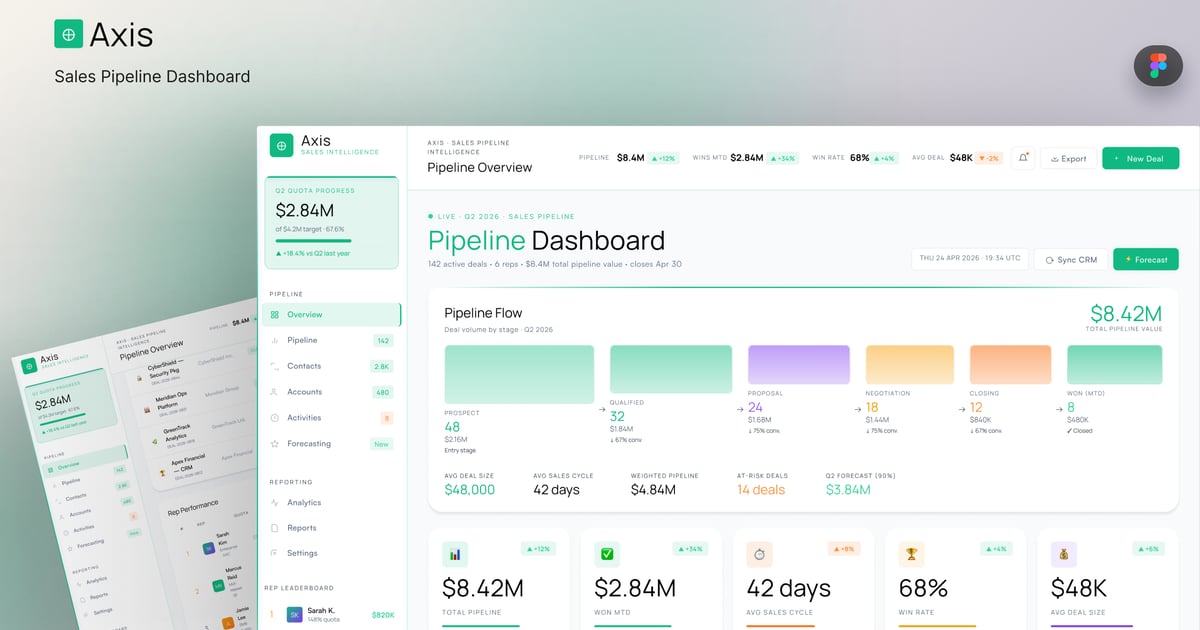
Task: Open Overview in the front sidebar
Action: (331, 315)
